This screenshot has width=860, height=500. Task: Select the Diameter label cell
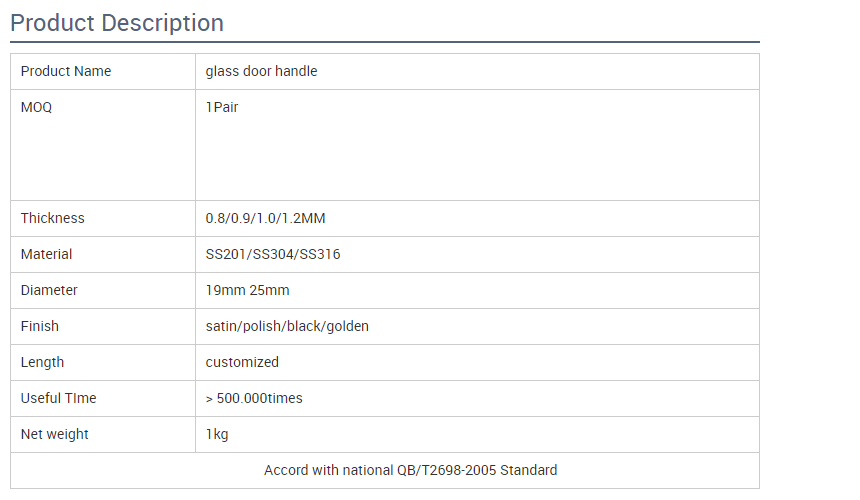(49, 290)
